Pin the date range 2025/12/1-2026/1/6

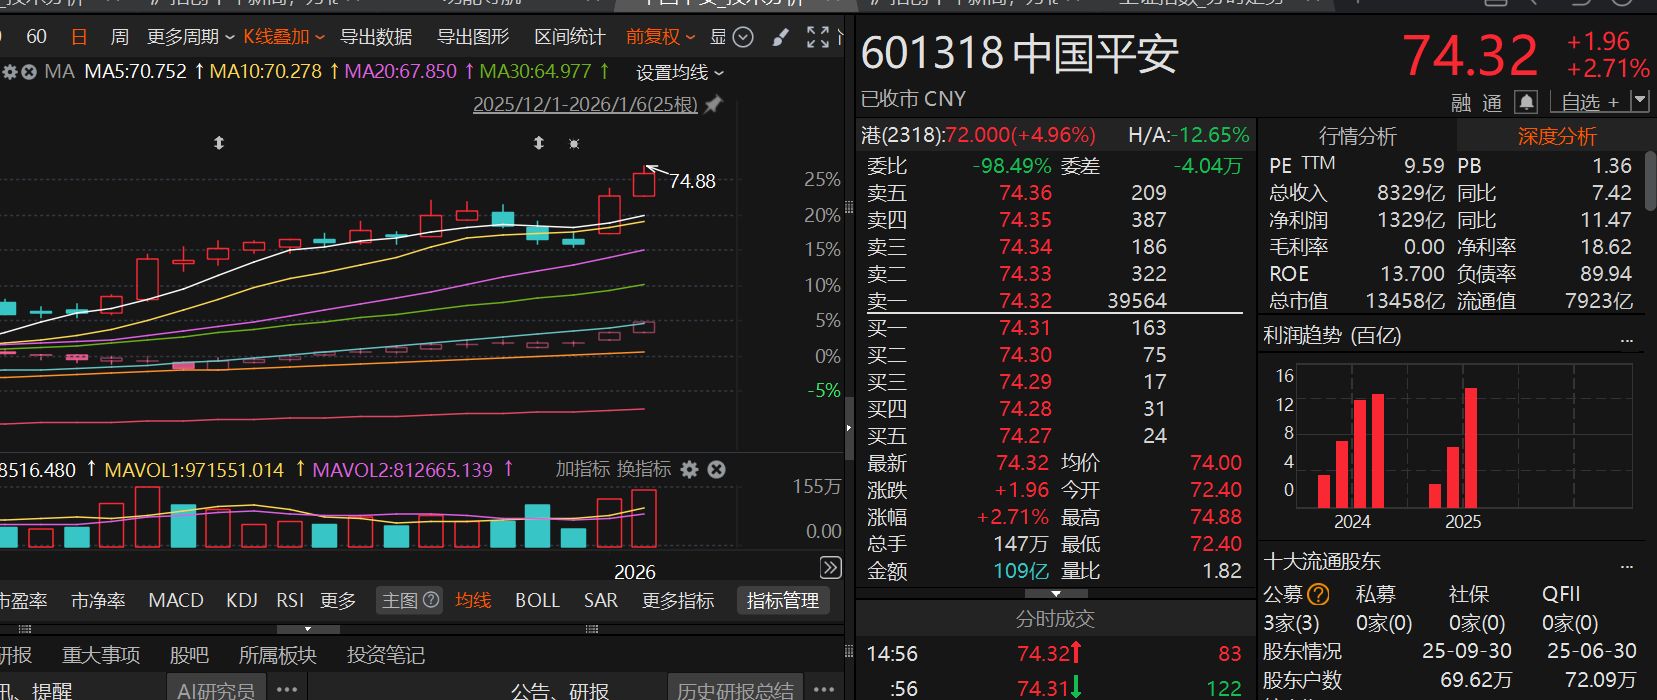[713, 104]
